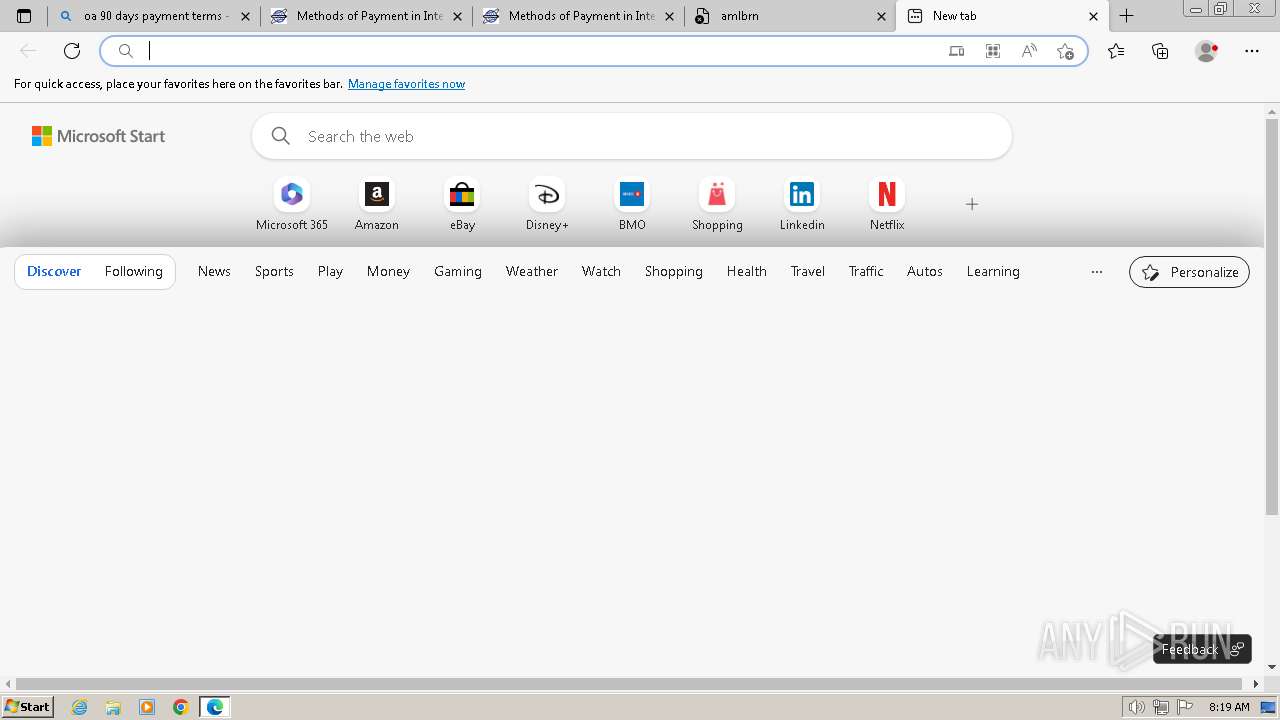Switch to the 'oa 90 days payment terms' tab
Image resolution: width=1280 pixels, height=720 pixels.
[154, 16]
